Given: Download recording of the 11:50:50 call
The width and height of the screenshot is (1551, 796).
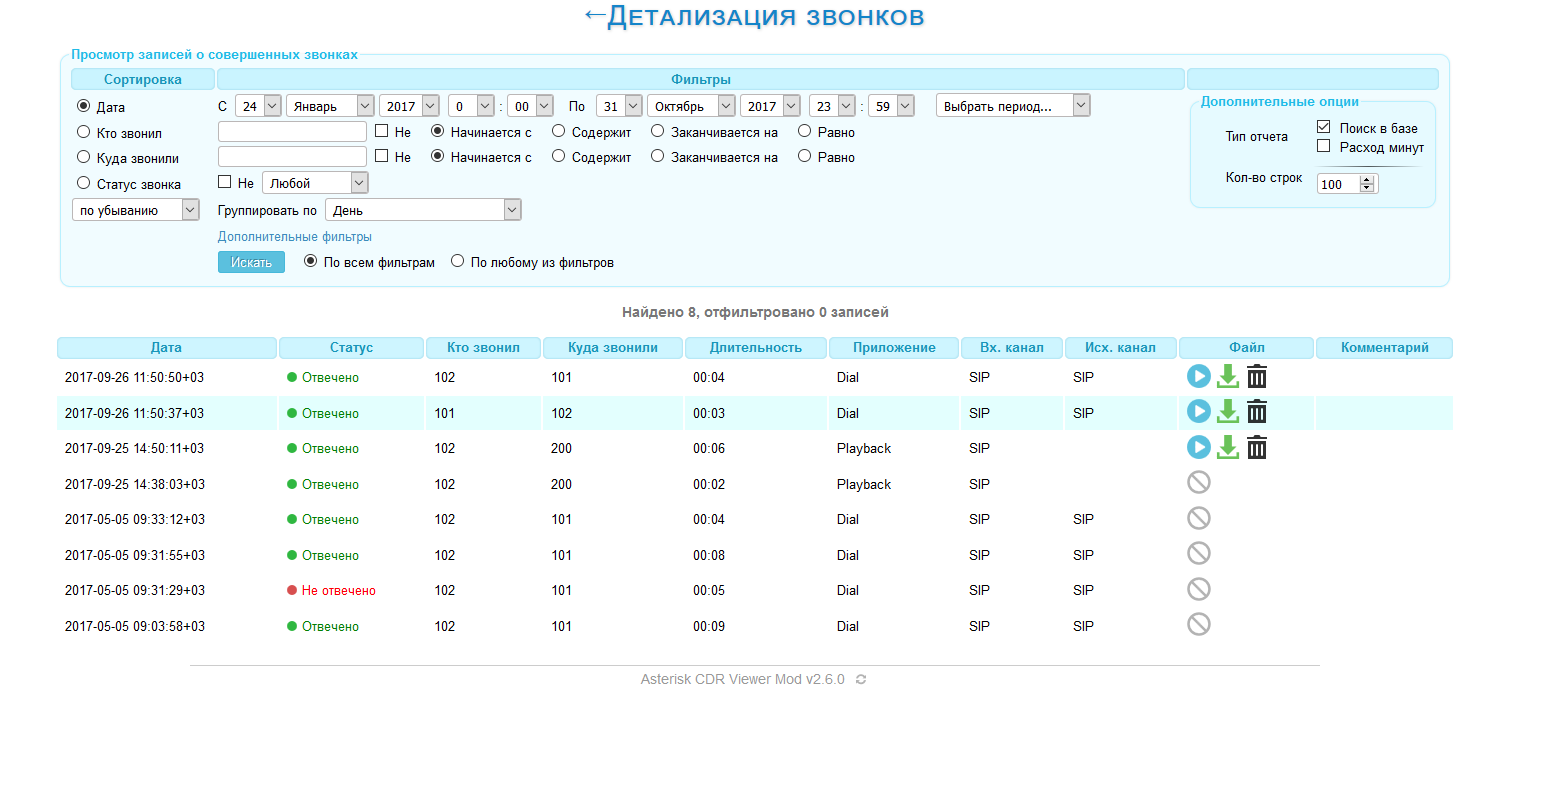Looking at the screenshot, I should pos(1228,377).
